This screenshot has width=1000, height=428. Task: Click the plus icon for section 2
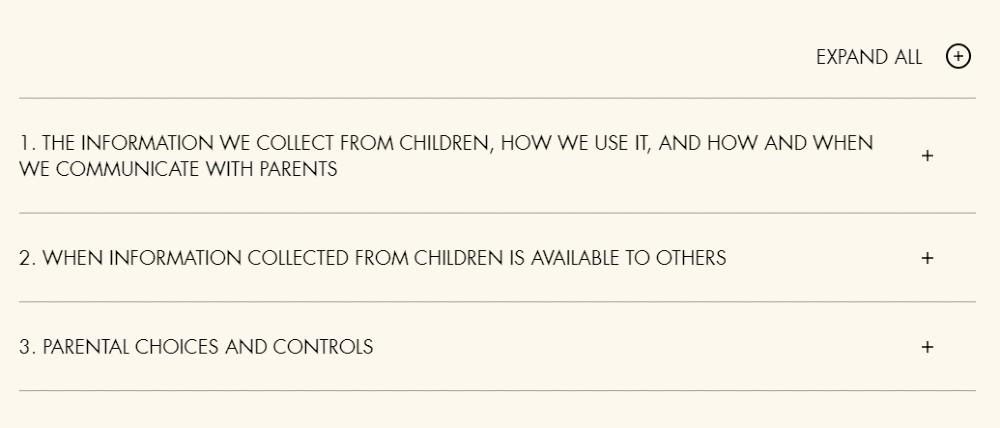tap(927, 258)
